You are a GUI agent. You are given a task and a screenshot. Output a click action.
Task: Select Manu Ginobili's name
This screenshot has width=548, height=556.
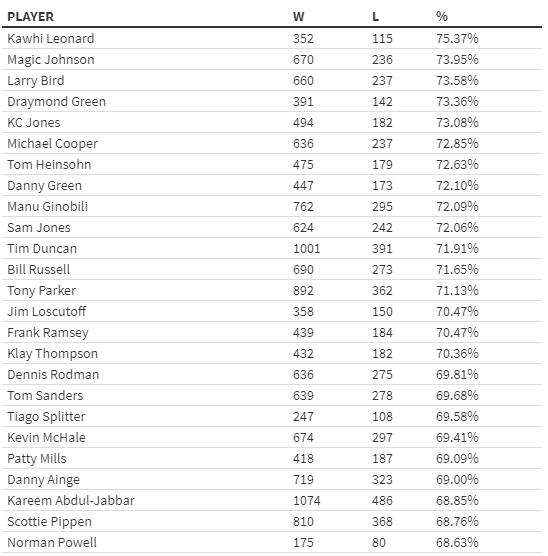pyautogui.click(x=48, y=206)
